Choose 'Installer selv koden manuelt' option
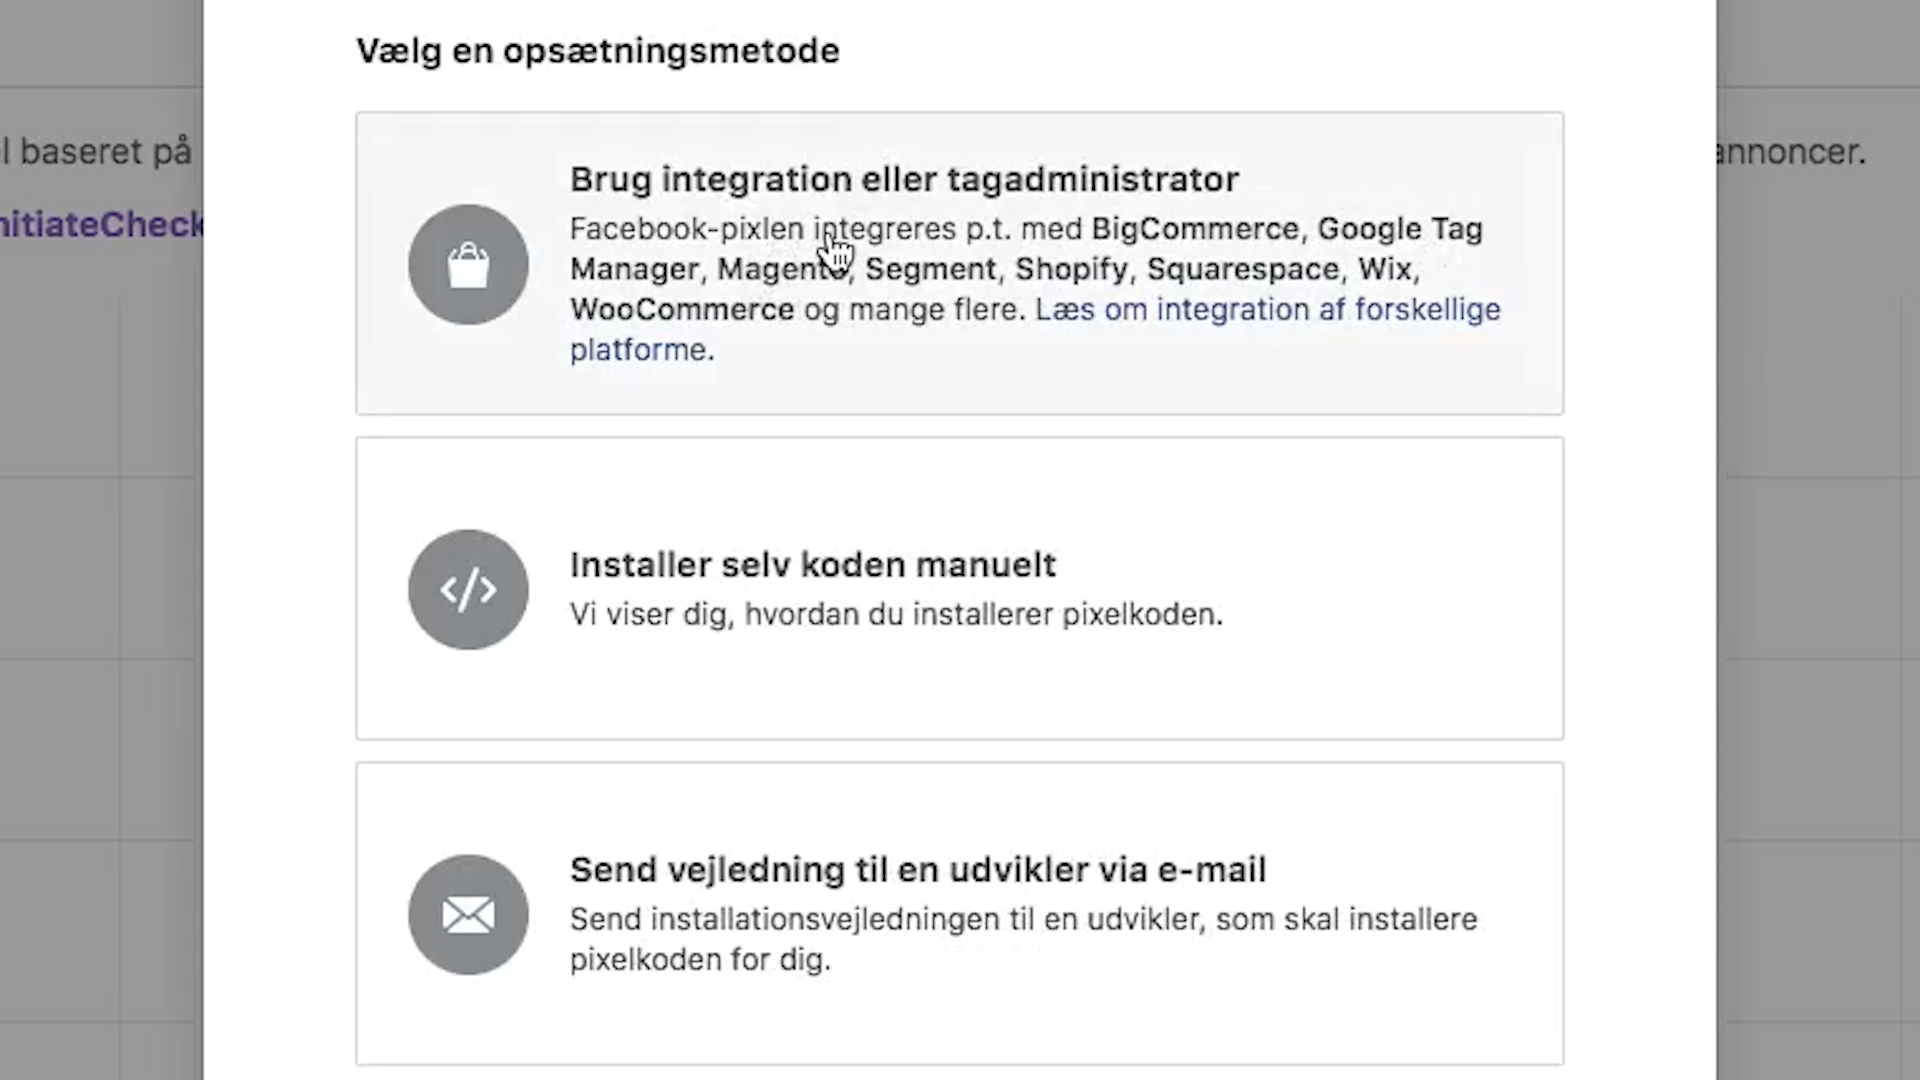This screenshot has width=1920, height=1080. pos(812,565)
